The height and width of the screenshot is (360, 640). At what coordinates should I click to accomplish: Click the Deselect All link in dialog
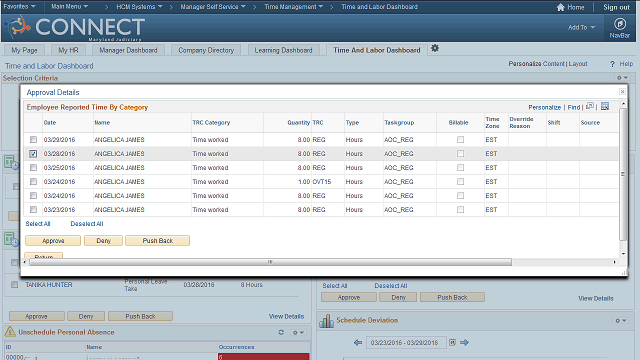coord(87,224)
